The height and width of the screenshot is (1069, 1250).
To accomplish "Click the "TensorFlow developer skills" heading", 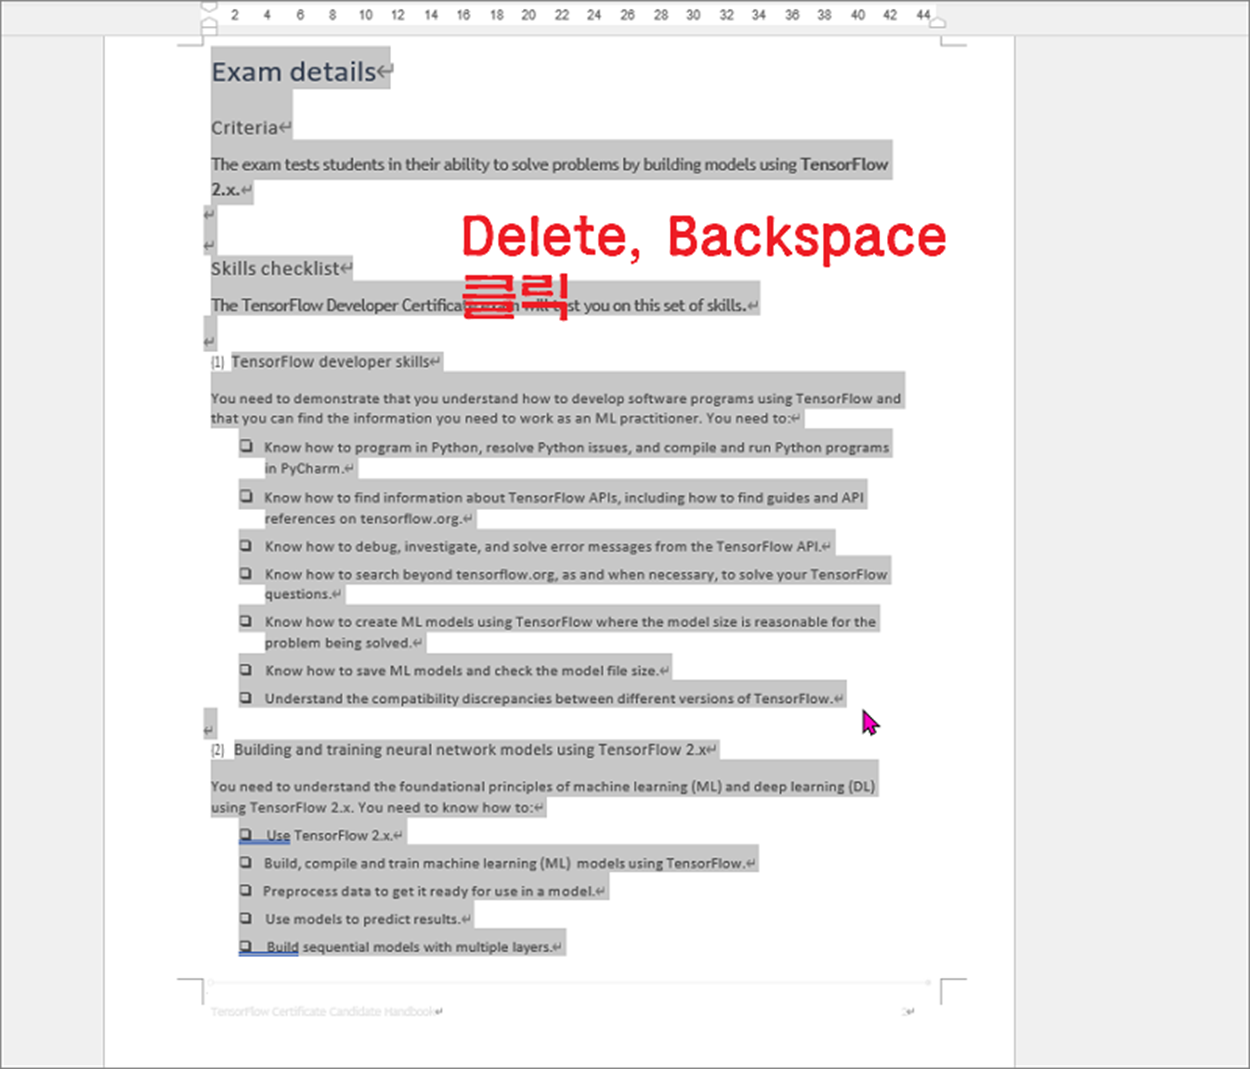I will [x=331, y=362].
